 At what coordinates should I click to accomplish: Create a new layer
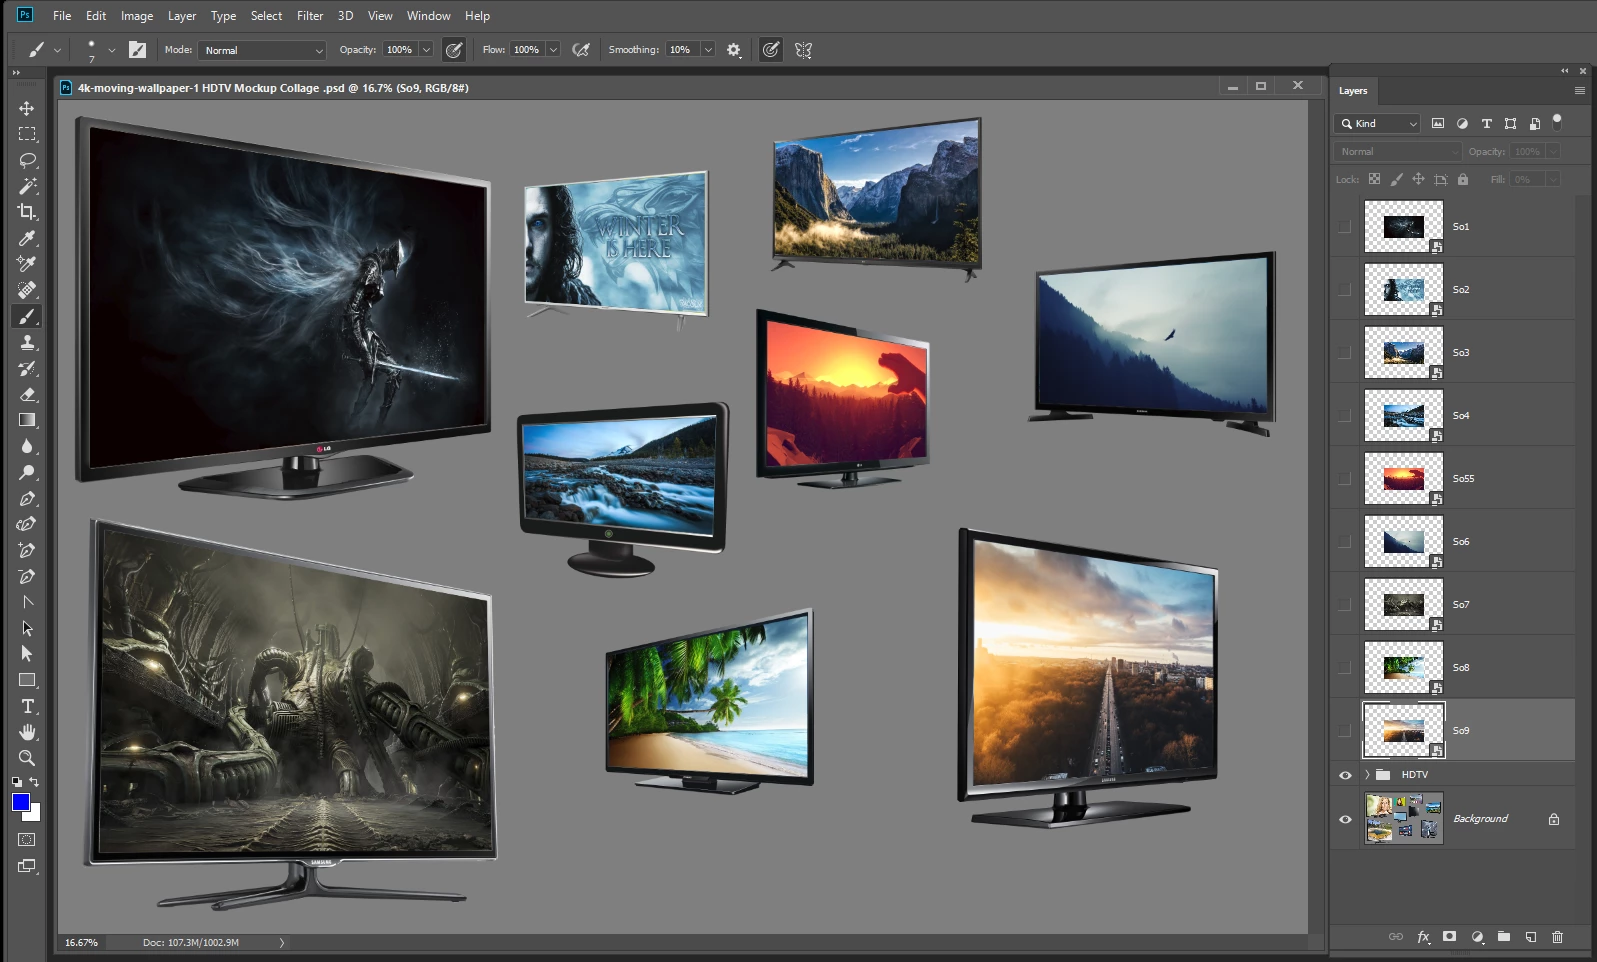point(1531,937)
